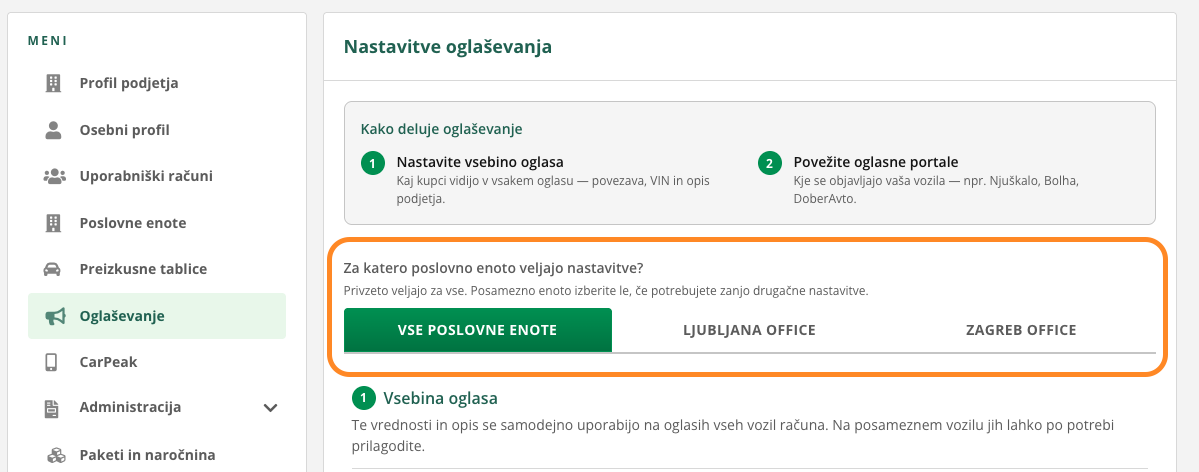Image resolution: width=1199 pixels, height=472 pixels.
Task: Click the Paketi in naročnina boxes icon
Action: 55,455
